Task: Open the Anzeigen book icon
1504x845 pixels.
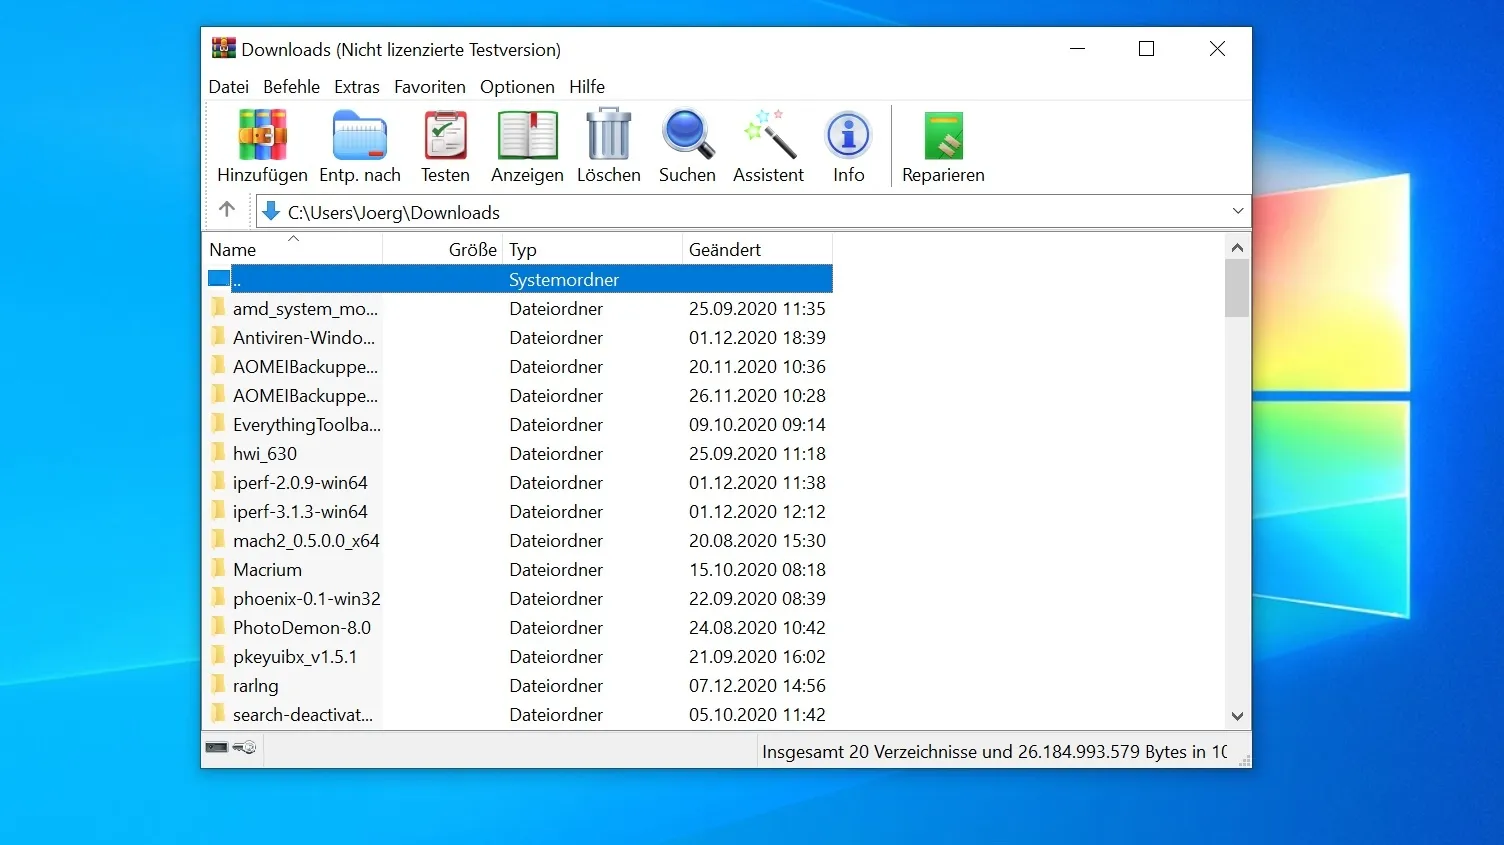Action: (527, 146)
